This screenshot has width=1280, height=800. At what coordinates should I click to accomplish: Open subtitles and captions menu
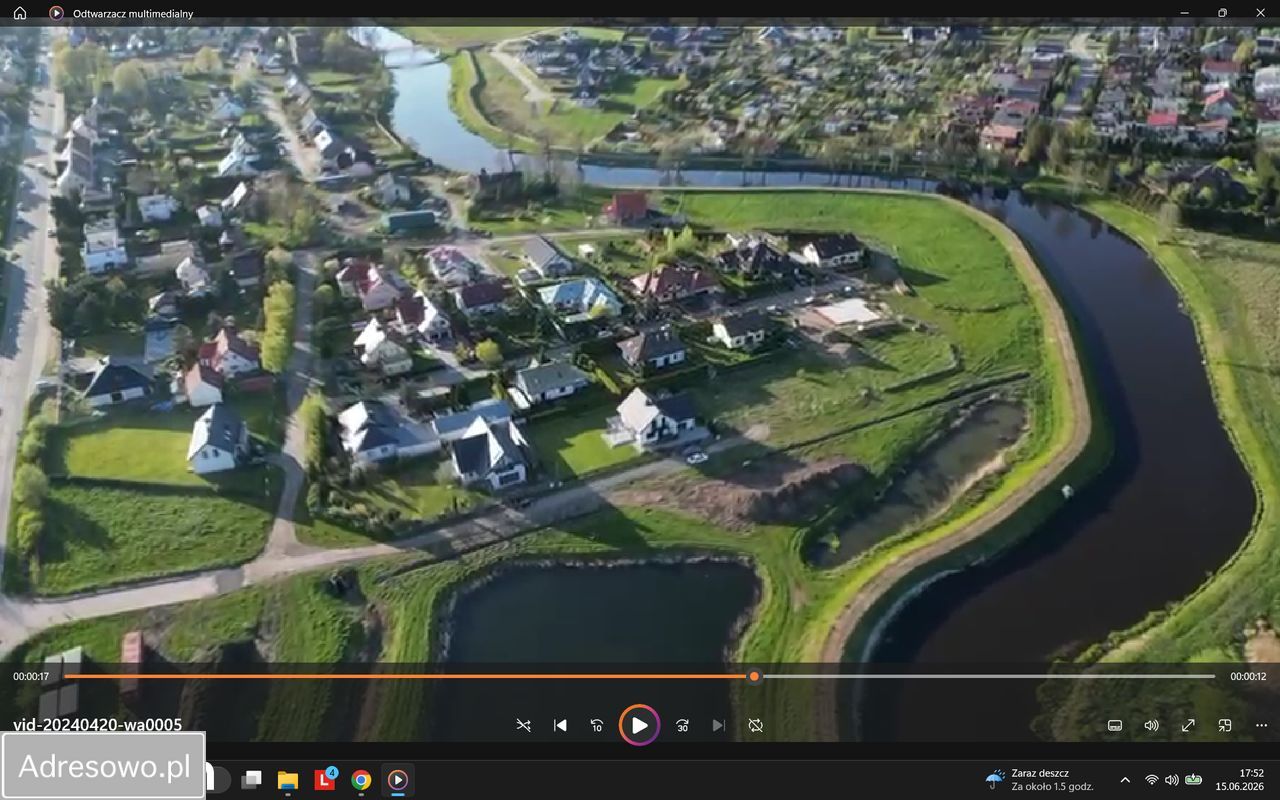1115,725
